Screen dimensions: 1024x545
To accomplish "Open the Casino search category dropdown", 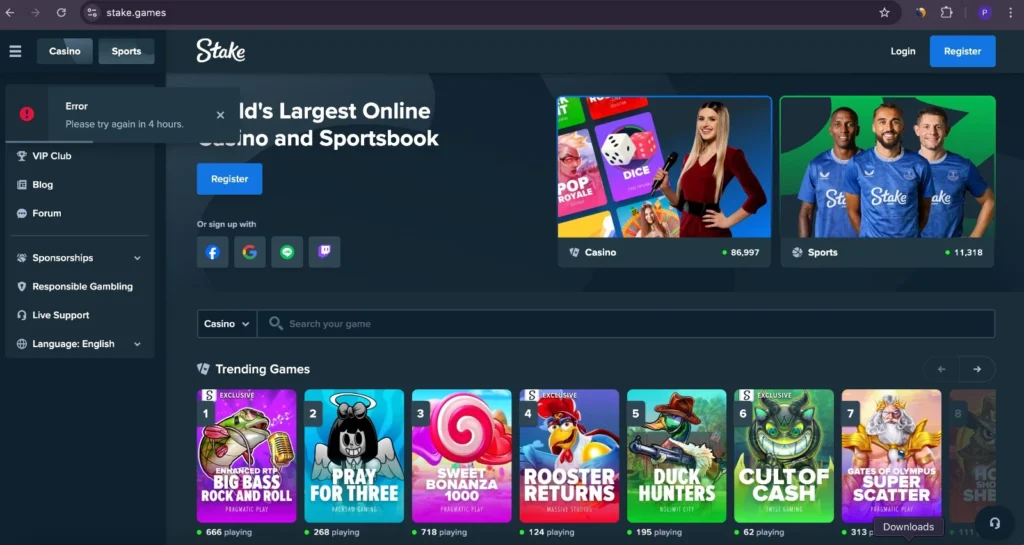I will (x=226, y=324).
